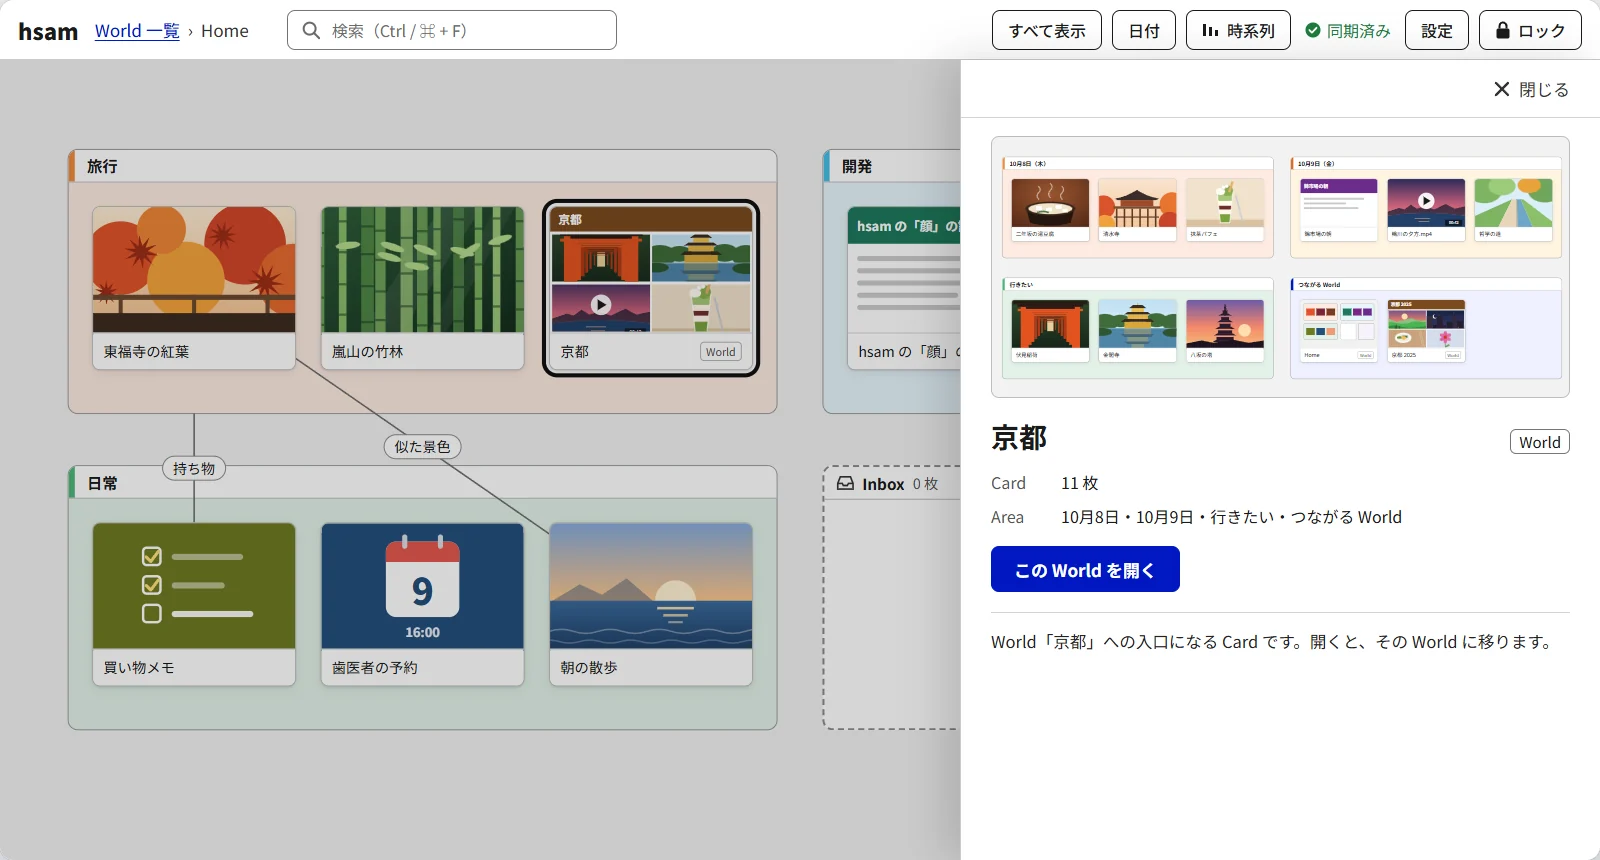Viewport: 1600px width, 860px height.
Task: Select the 東福寺の紅葉 card
Action: tap(194, 288)
